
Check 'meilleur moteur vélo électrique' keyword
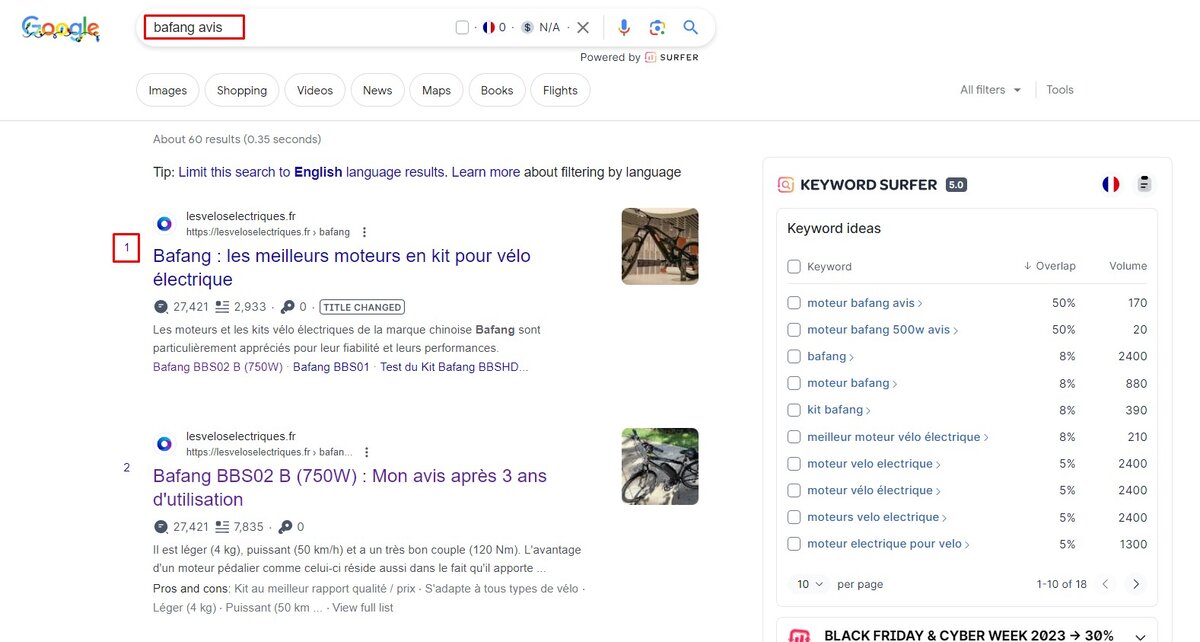tap(794, 437)
